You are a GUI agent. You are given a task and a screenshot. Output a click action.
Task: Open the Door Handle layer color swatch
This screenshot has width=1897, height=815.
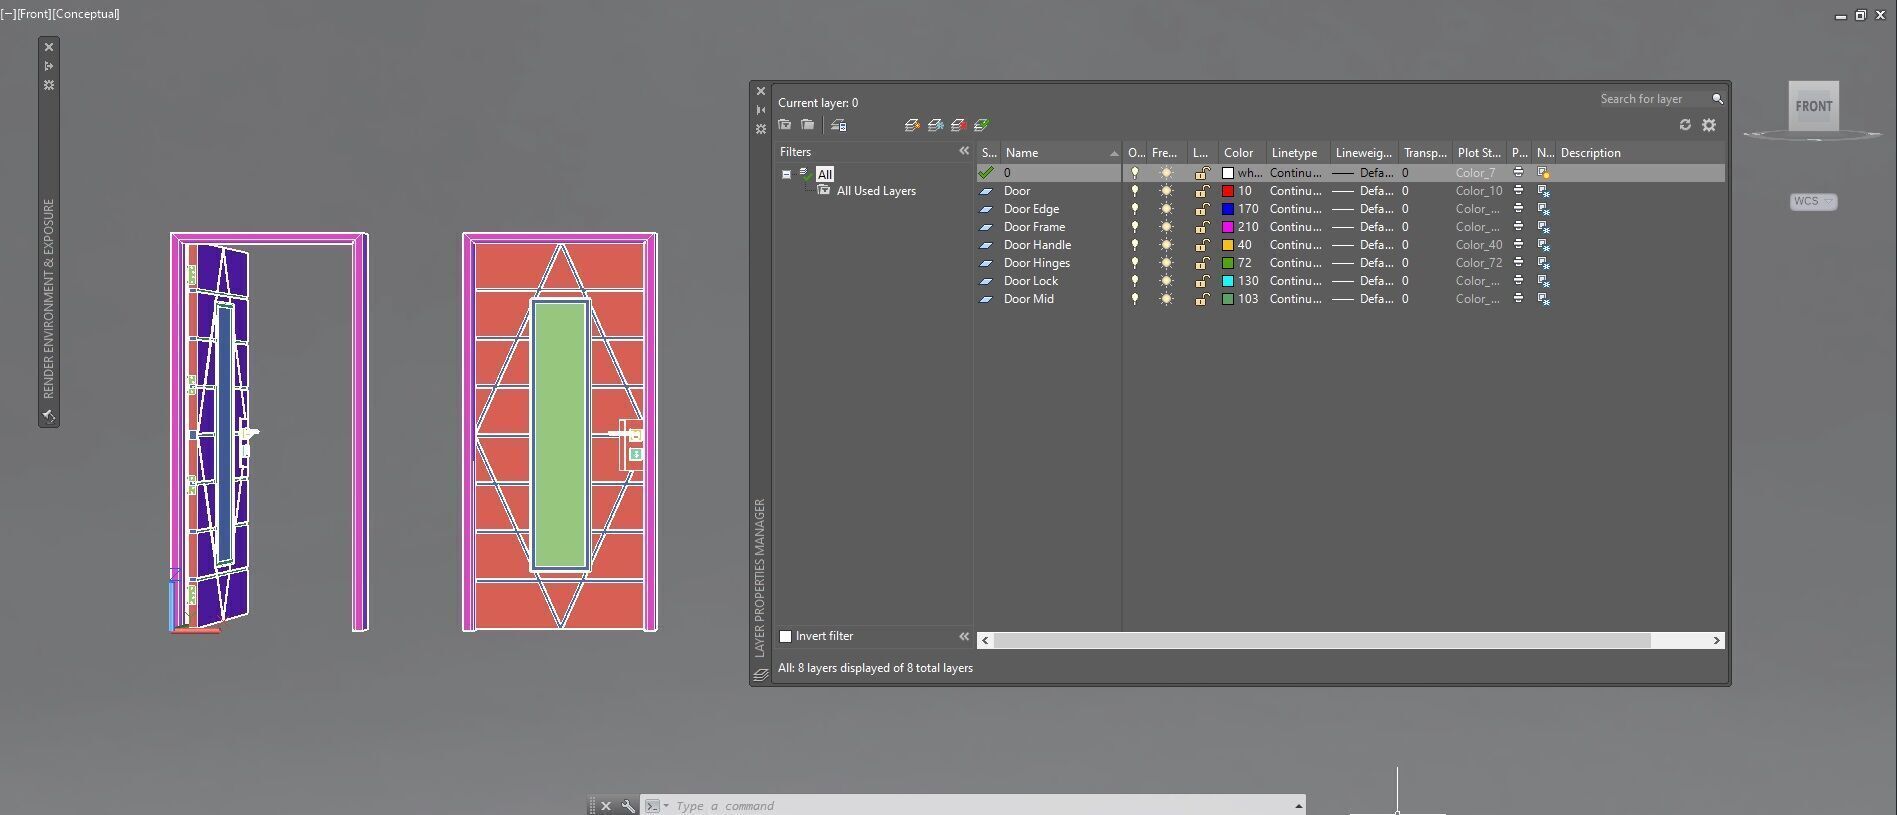pos(1228,245)
